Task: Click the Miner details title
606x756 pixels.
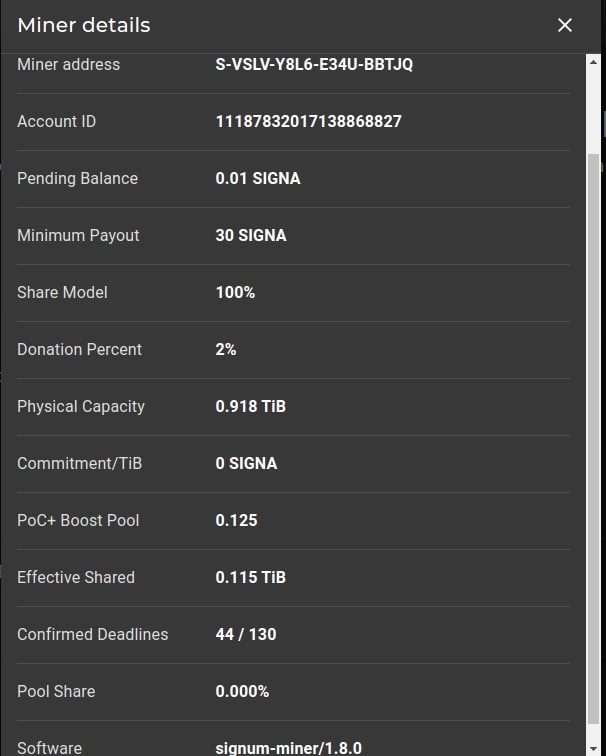Action: pos(84,25)
